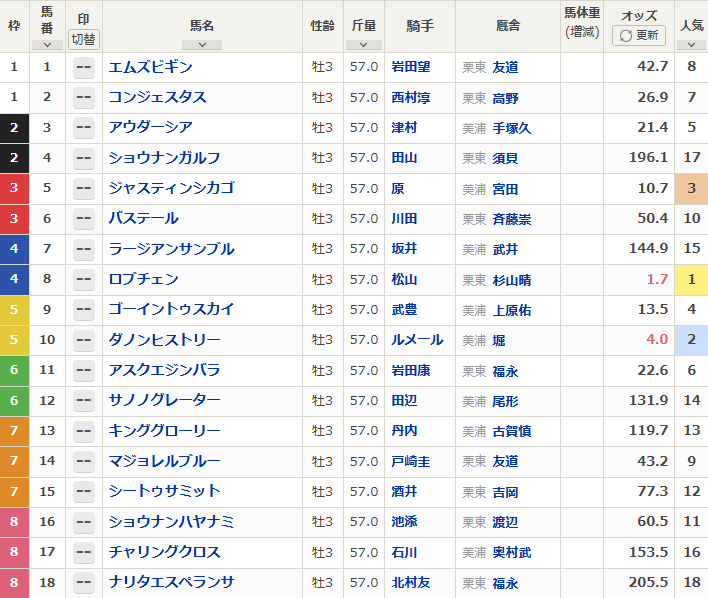Open mark selector for ロブチェン
Viewport: 708px width, 598px height.
(84, 279)
